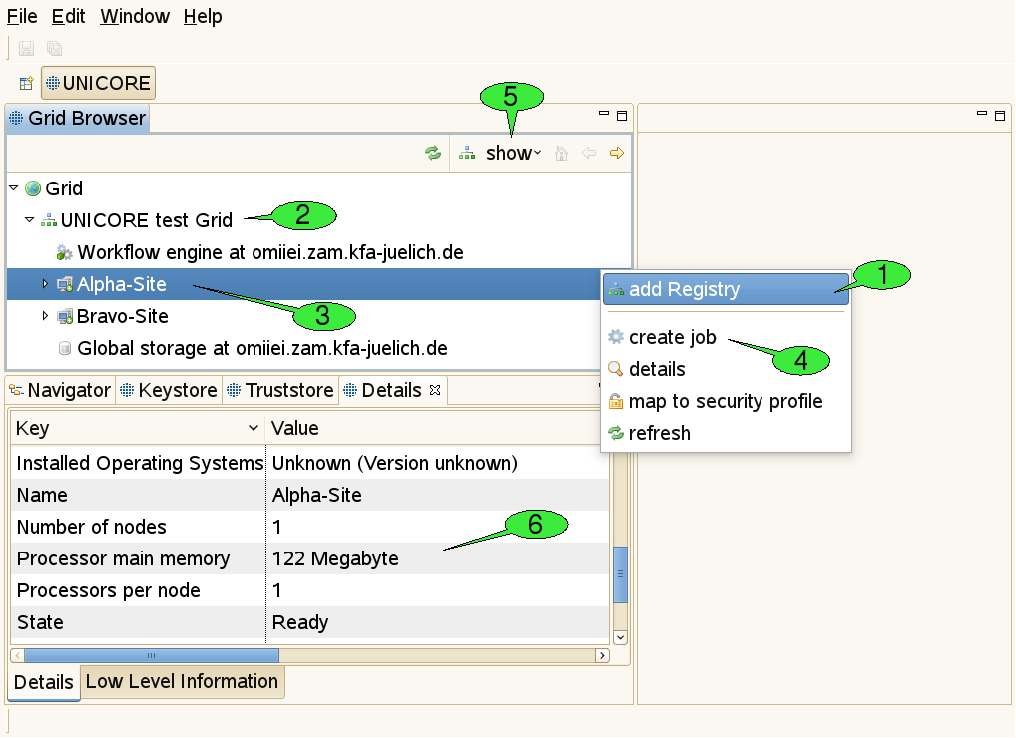Click the Ready state value
Image resolution: width=1016 pixels, height=738 pixels.
click(x=300, y=622)
